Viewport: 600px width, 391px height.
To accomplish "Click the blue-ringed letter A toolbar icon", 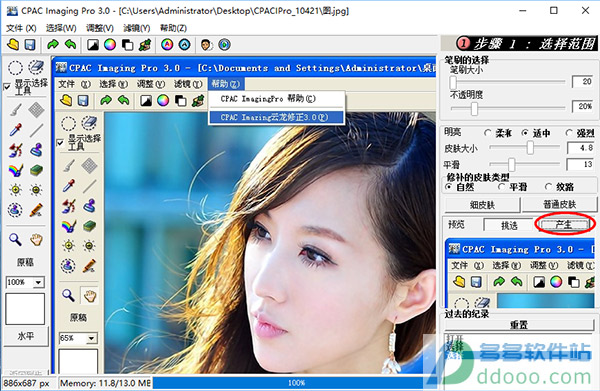I will 185,45.
